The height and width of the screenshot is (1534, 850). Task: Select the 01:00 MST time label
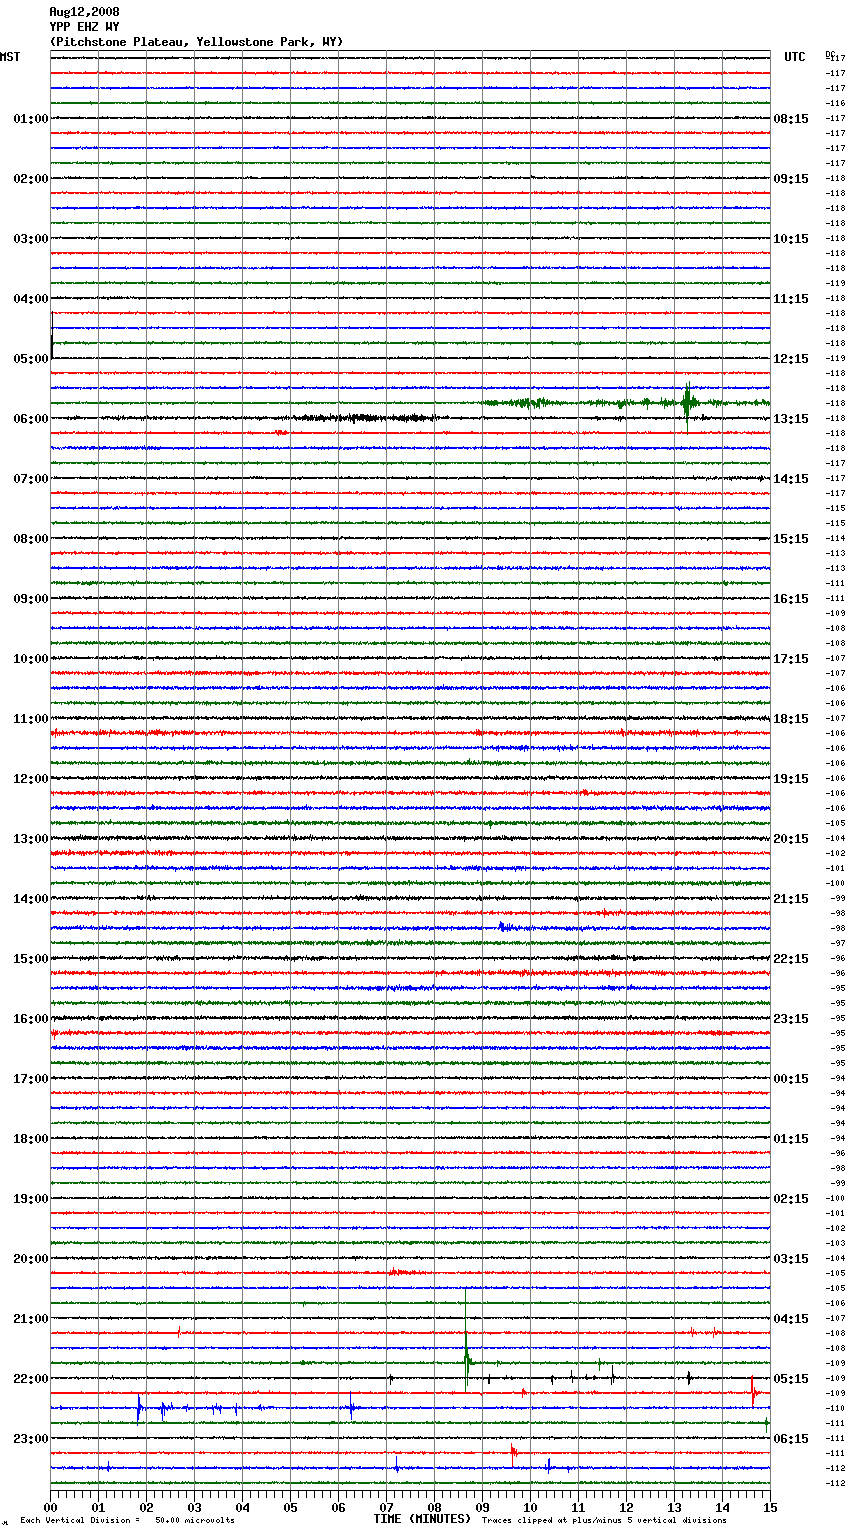pos(31,119)
